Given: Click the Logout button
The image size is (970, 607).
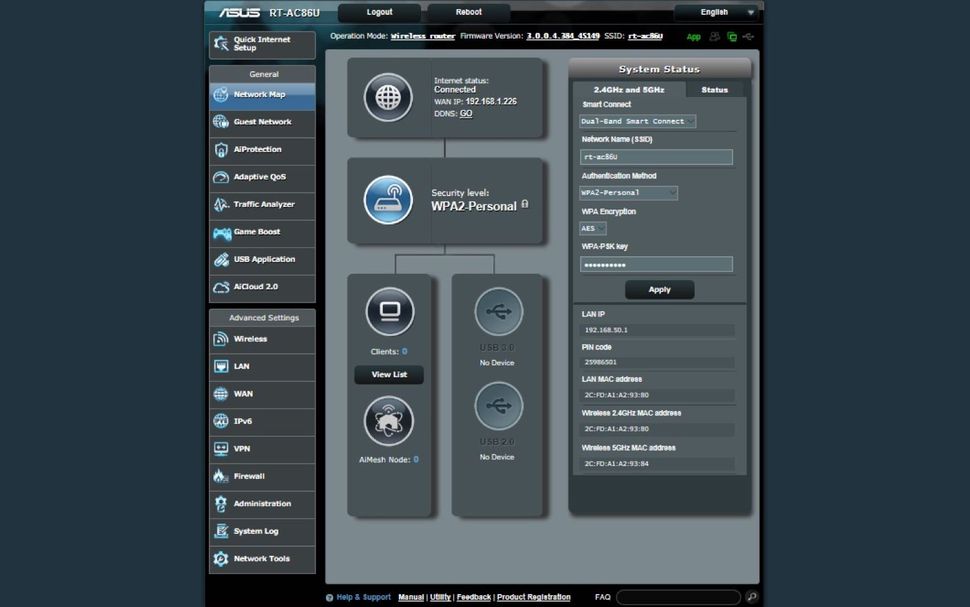Looking at the screenshot, I should tap(379, 12).
